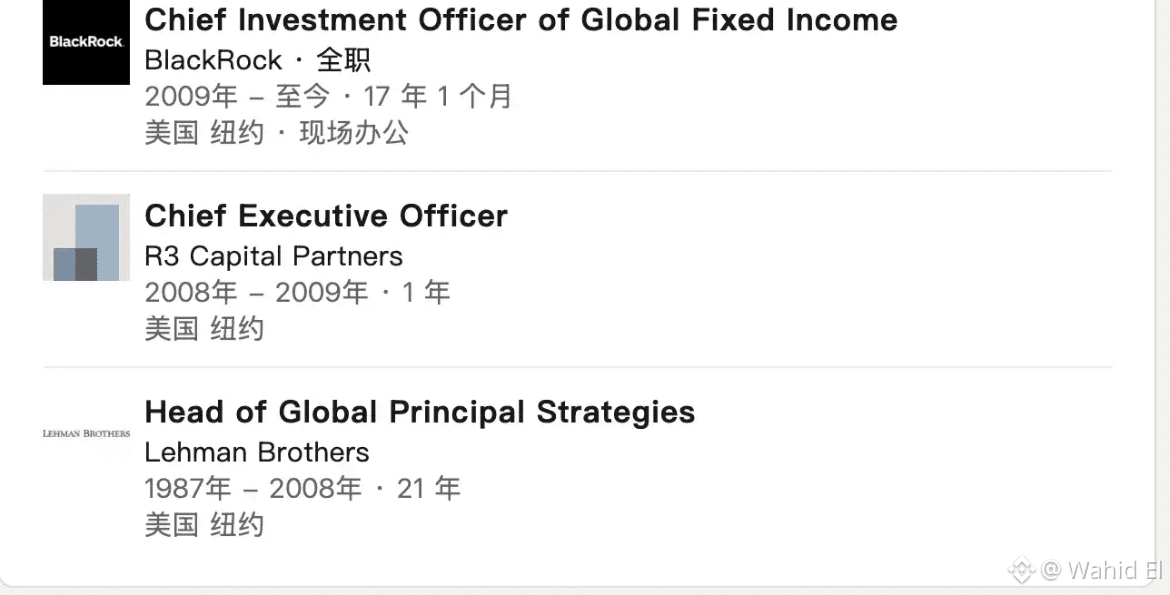
Task: Select the Lehman Brothers company name text
Action: tap(257, 452)
